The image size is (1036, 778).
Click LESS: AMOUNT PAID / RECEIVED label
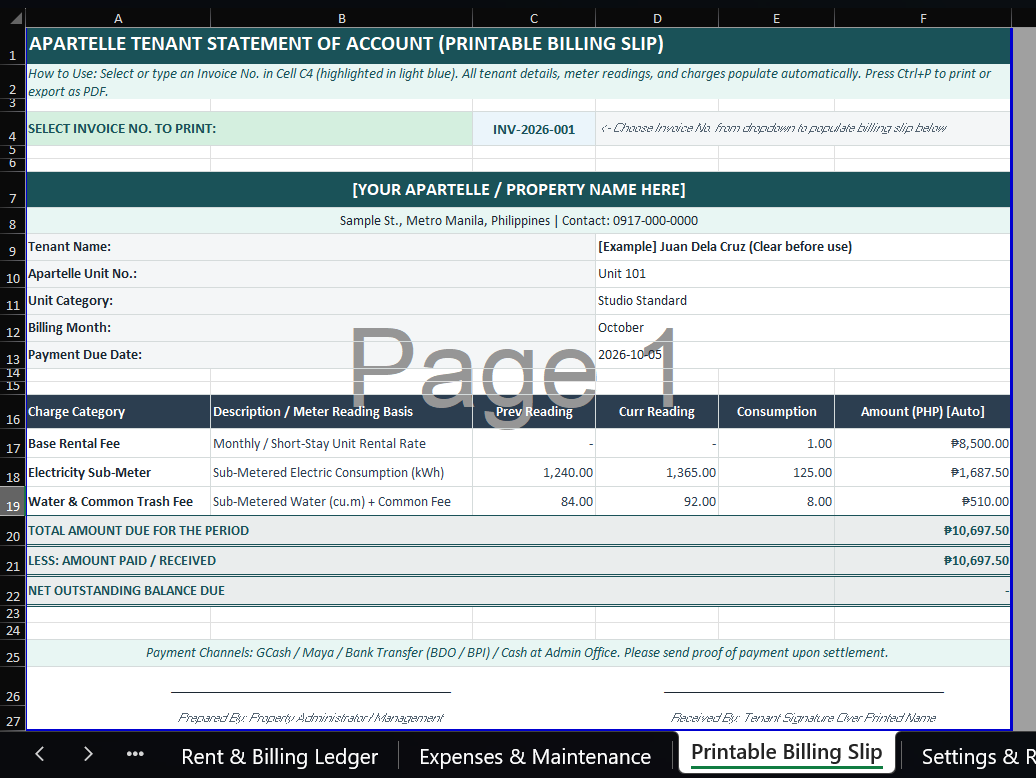point(122,560)
